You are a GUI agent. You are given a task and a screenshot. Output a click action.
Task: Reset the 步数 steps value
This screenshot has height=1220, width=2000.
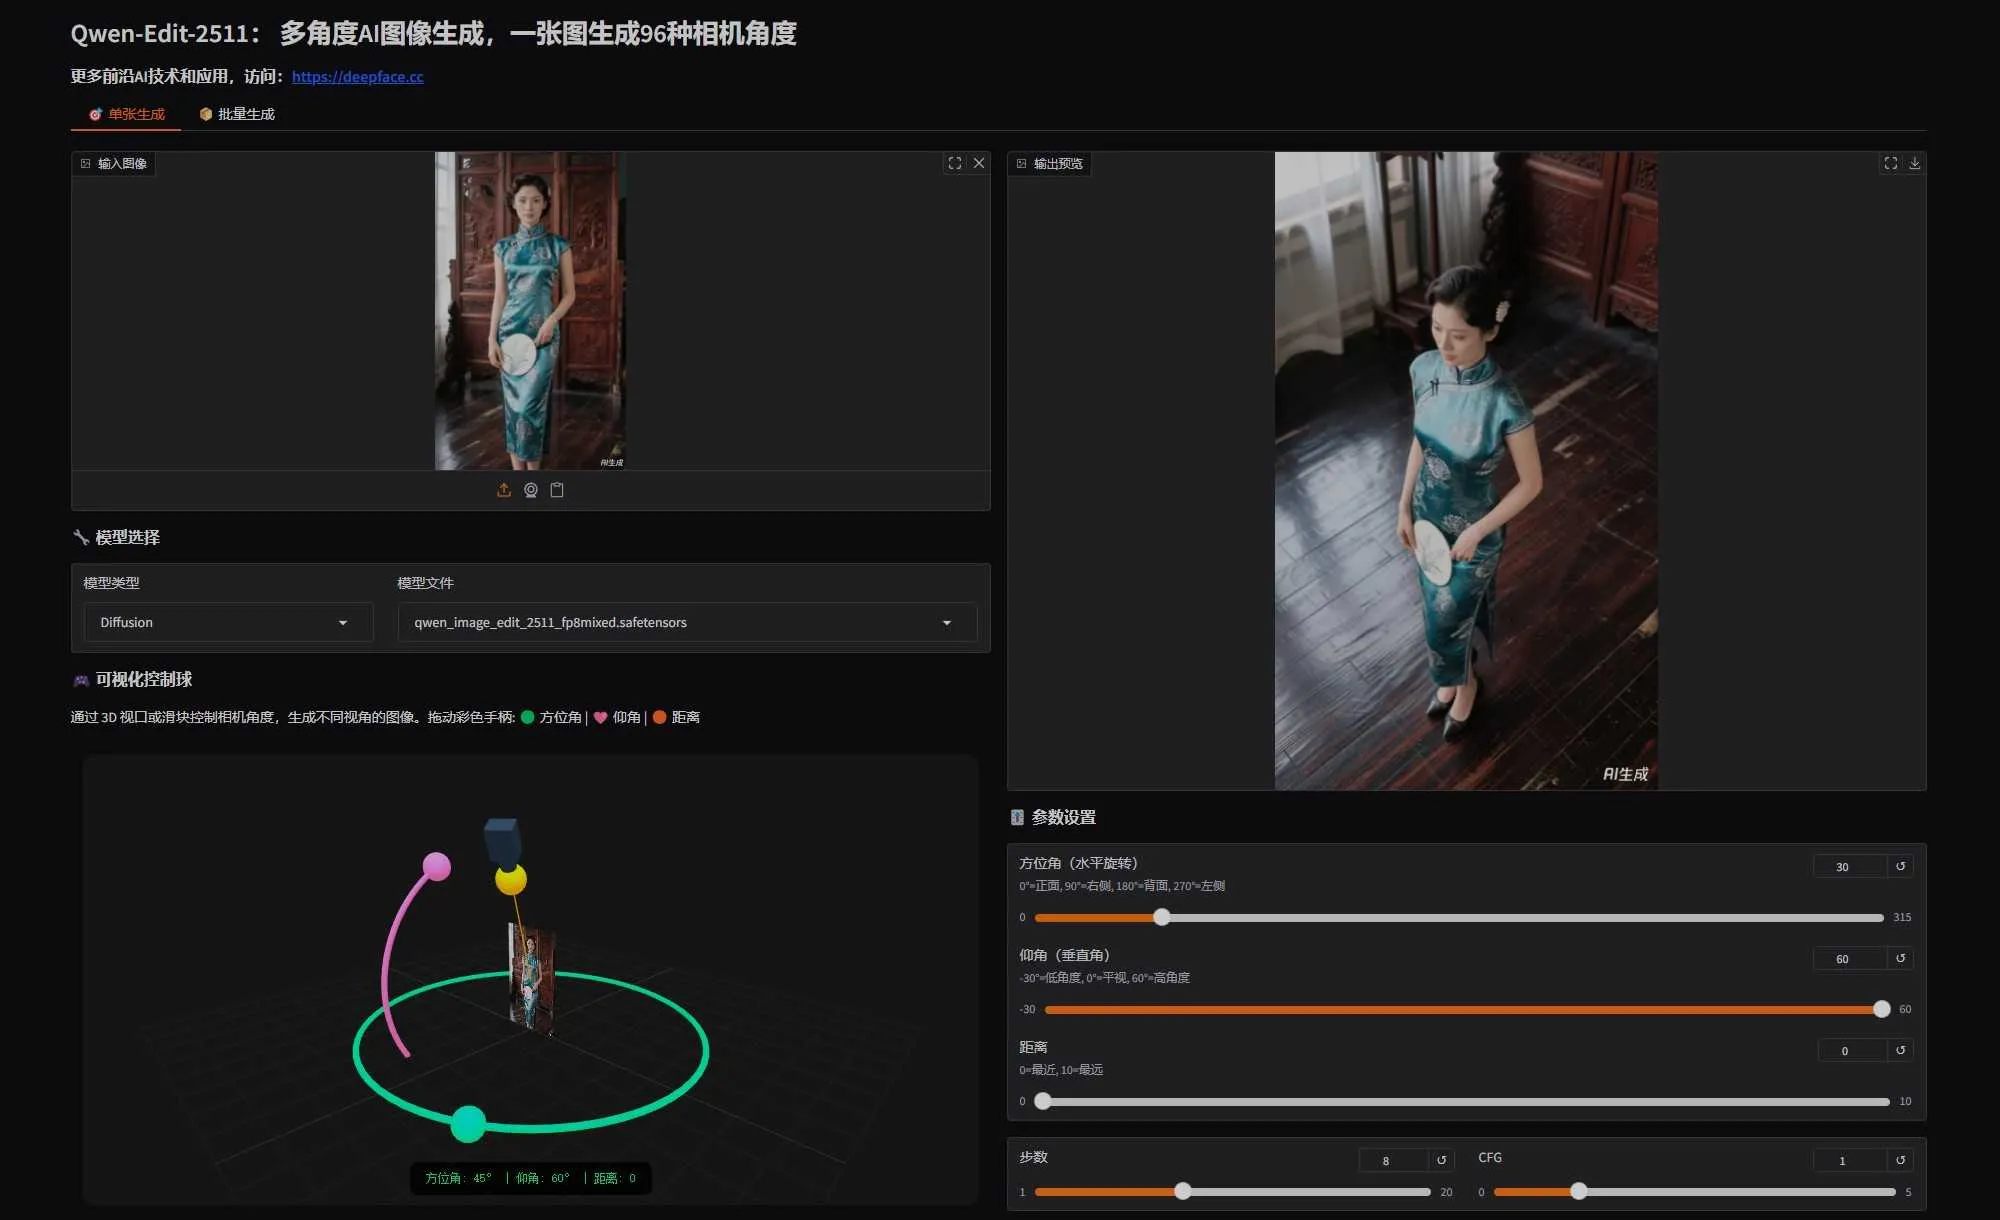click(x=1441, y=1160)
